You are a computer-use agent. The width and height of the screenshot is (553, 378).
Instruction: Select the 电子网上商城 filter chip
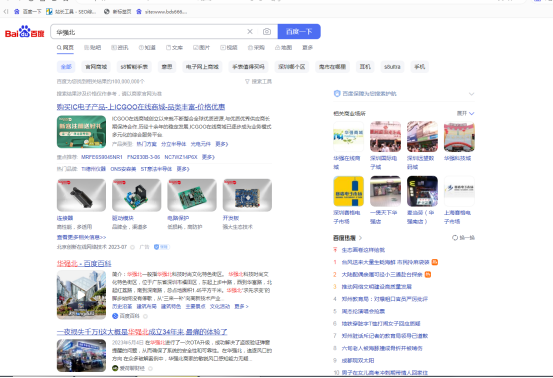pos(202,67)
